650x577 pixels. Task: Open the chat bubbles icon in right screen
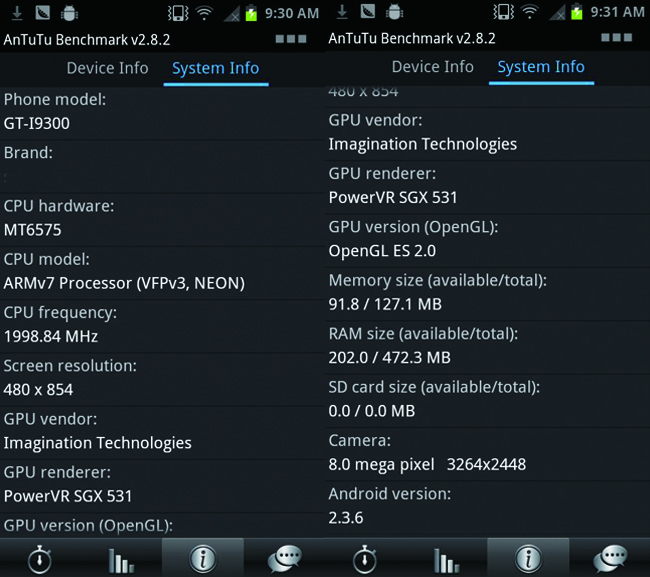(610, 559)
